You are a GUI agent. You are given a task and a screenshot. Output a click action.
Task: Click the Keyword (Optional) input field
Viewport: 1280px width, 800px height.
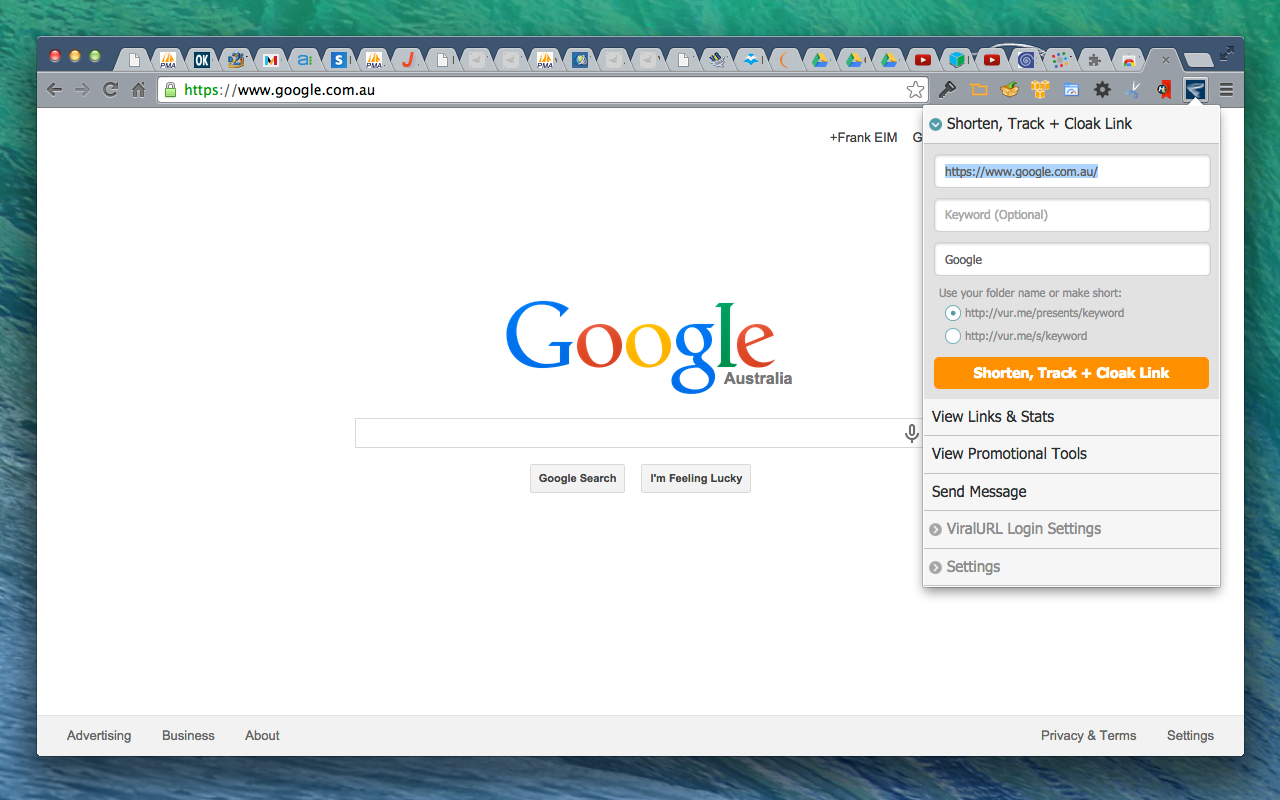click(x=1071, y=215)
